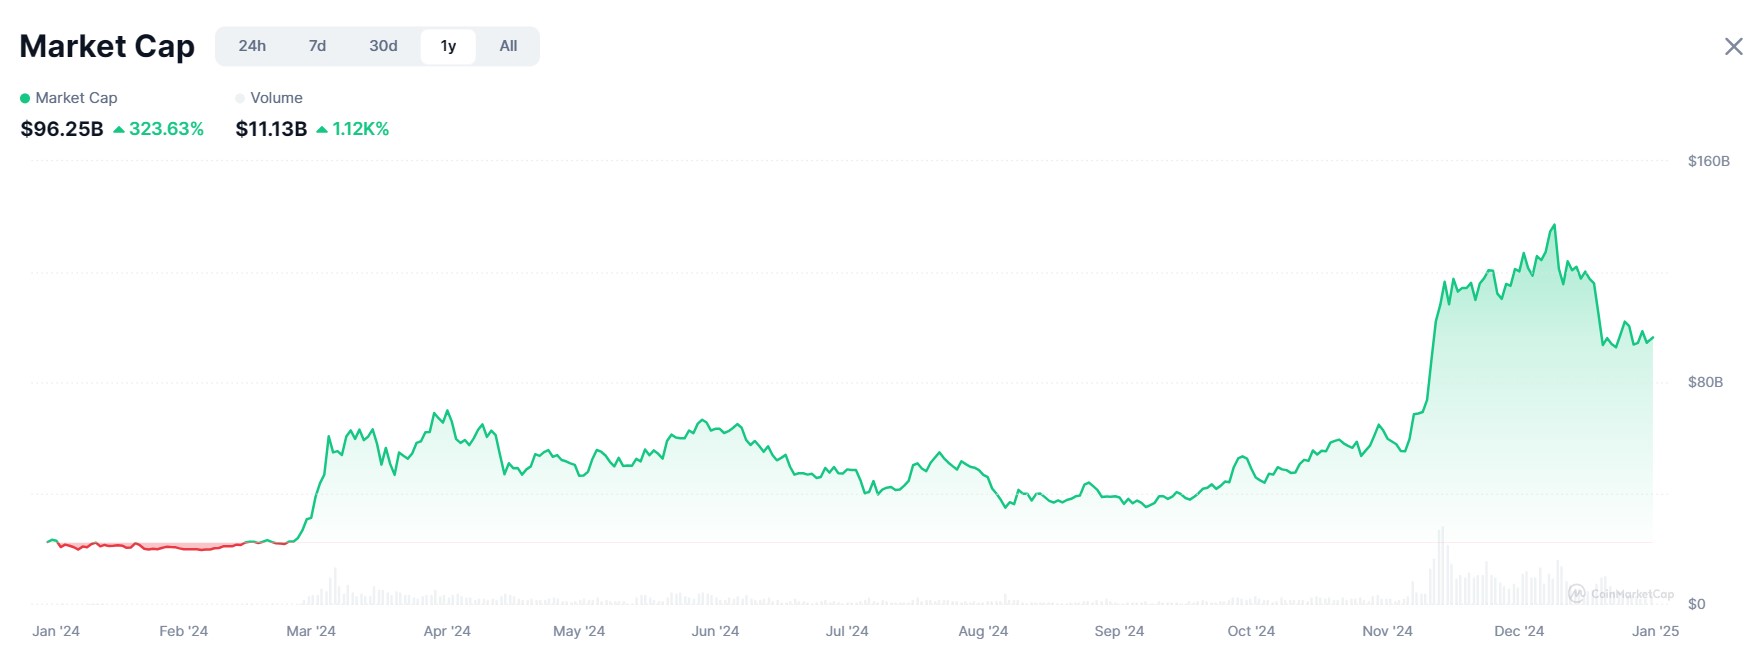The height and width of the screenshot is (660, 1759).
Task: Choose the 30d time range
Action: point(383,46)
